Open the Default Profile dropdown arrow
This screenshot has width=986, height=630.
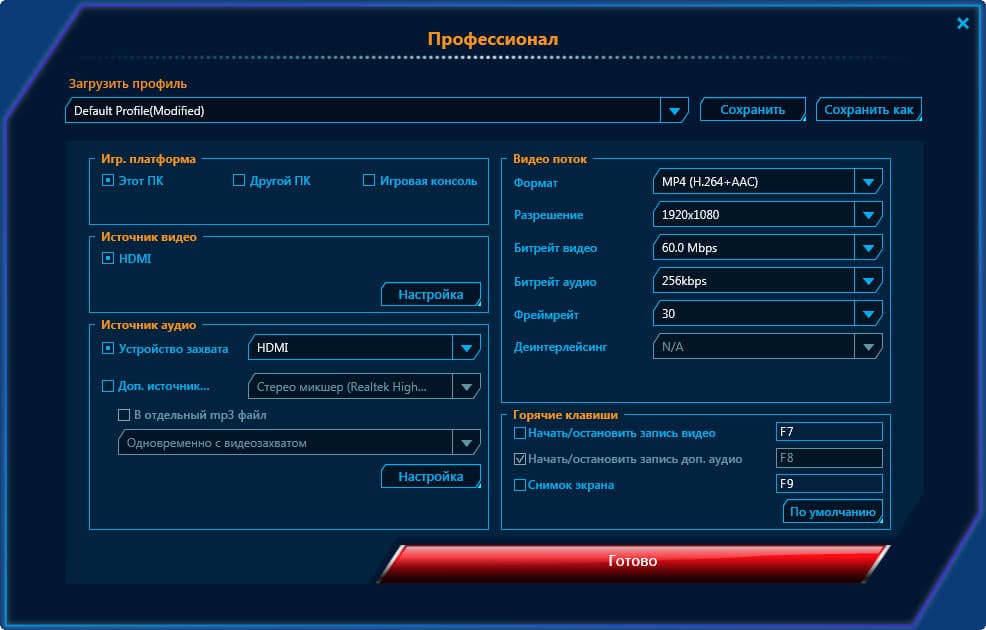coord(674,111)
